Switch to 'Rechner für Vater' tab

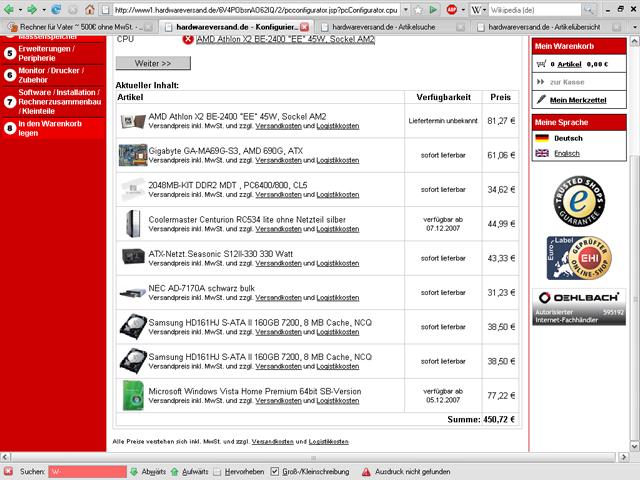(x=80, y=27)
